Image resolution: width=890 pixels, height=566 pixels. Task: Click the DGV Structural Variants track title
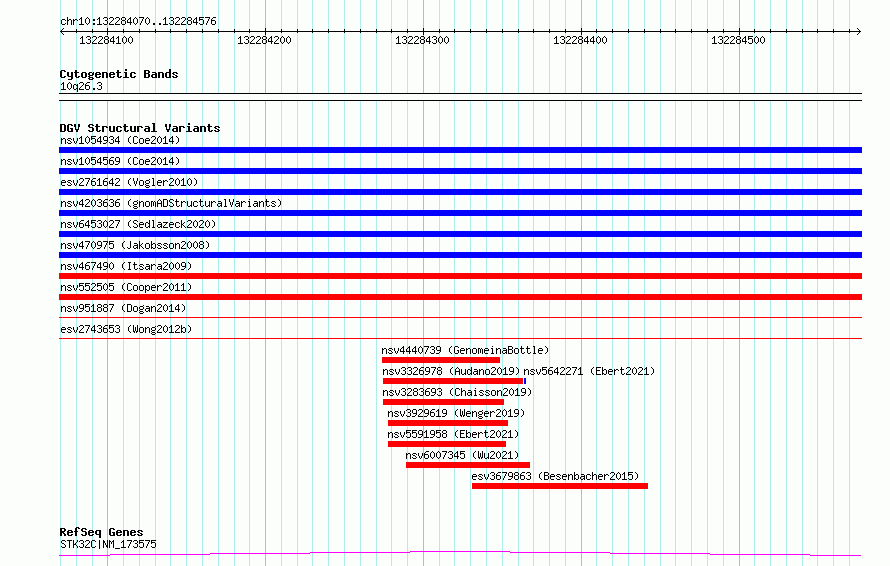click(140, 128)
